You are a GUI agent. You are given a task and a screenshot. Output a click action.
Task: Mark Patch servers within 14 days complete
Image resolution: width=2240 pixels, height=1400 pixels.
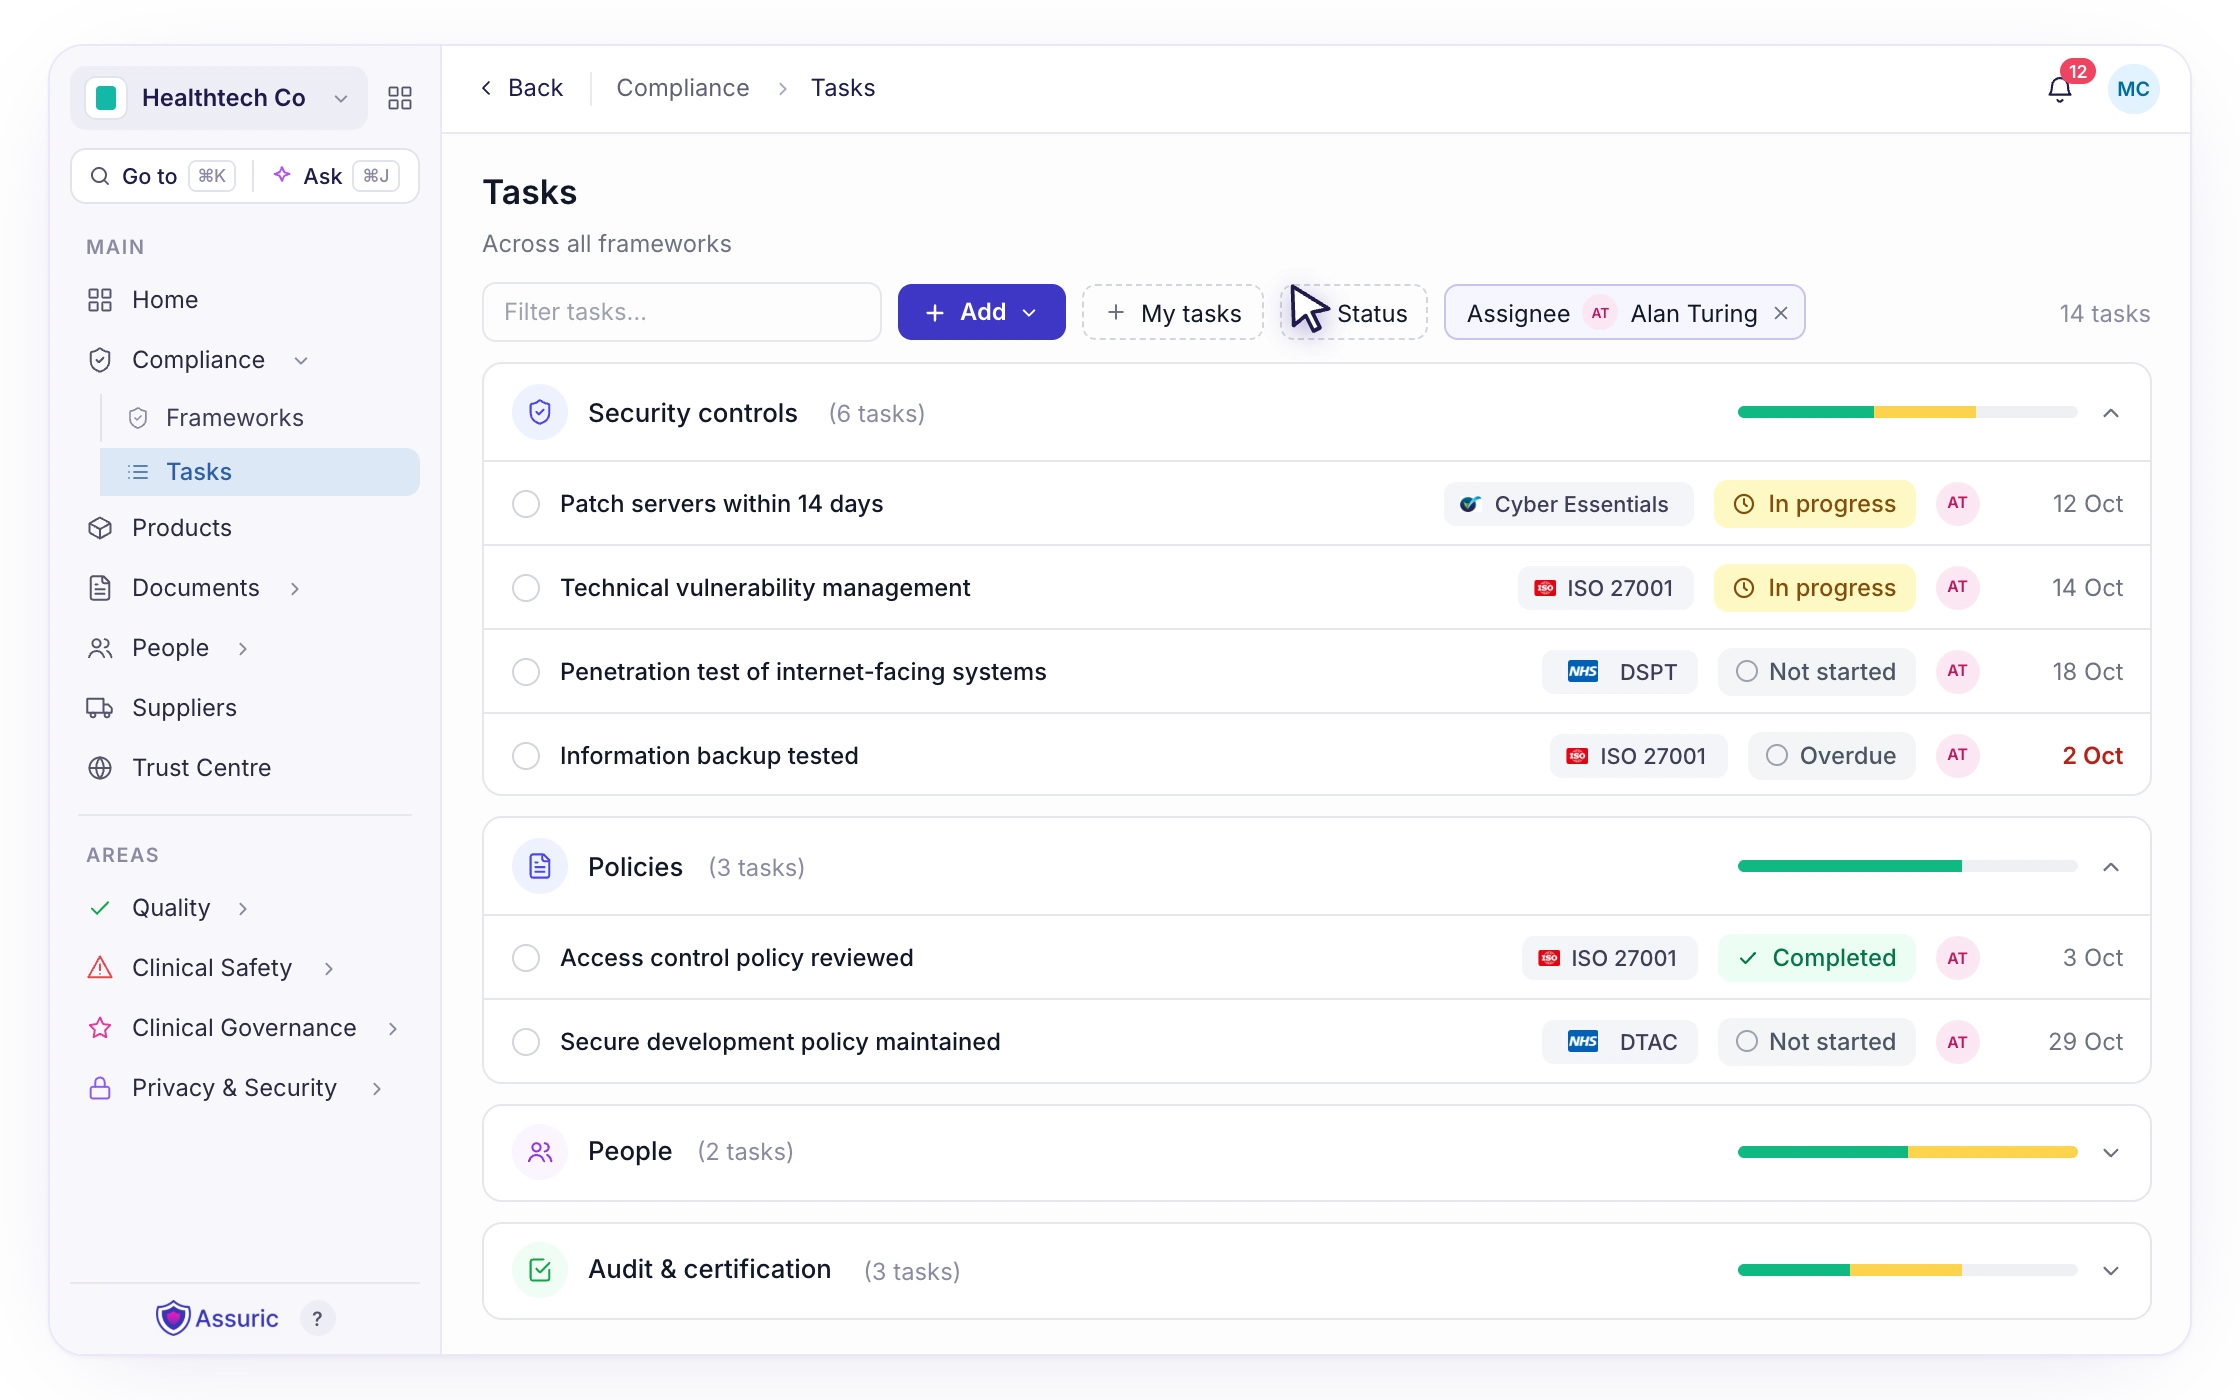click(526, 504)
